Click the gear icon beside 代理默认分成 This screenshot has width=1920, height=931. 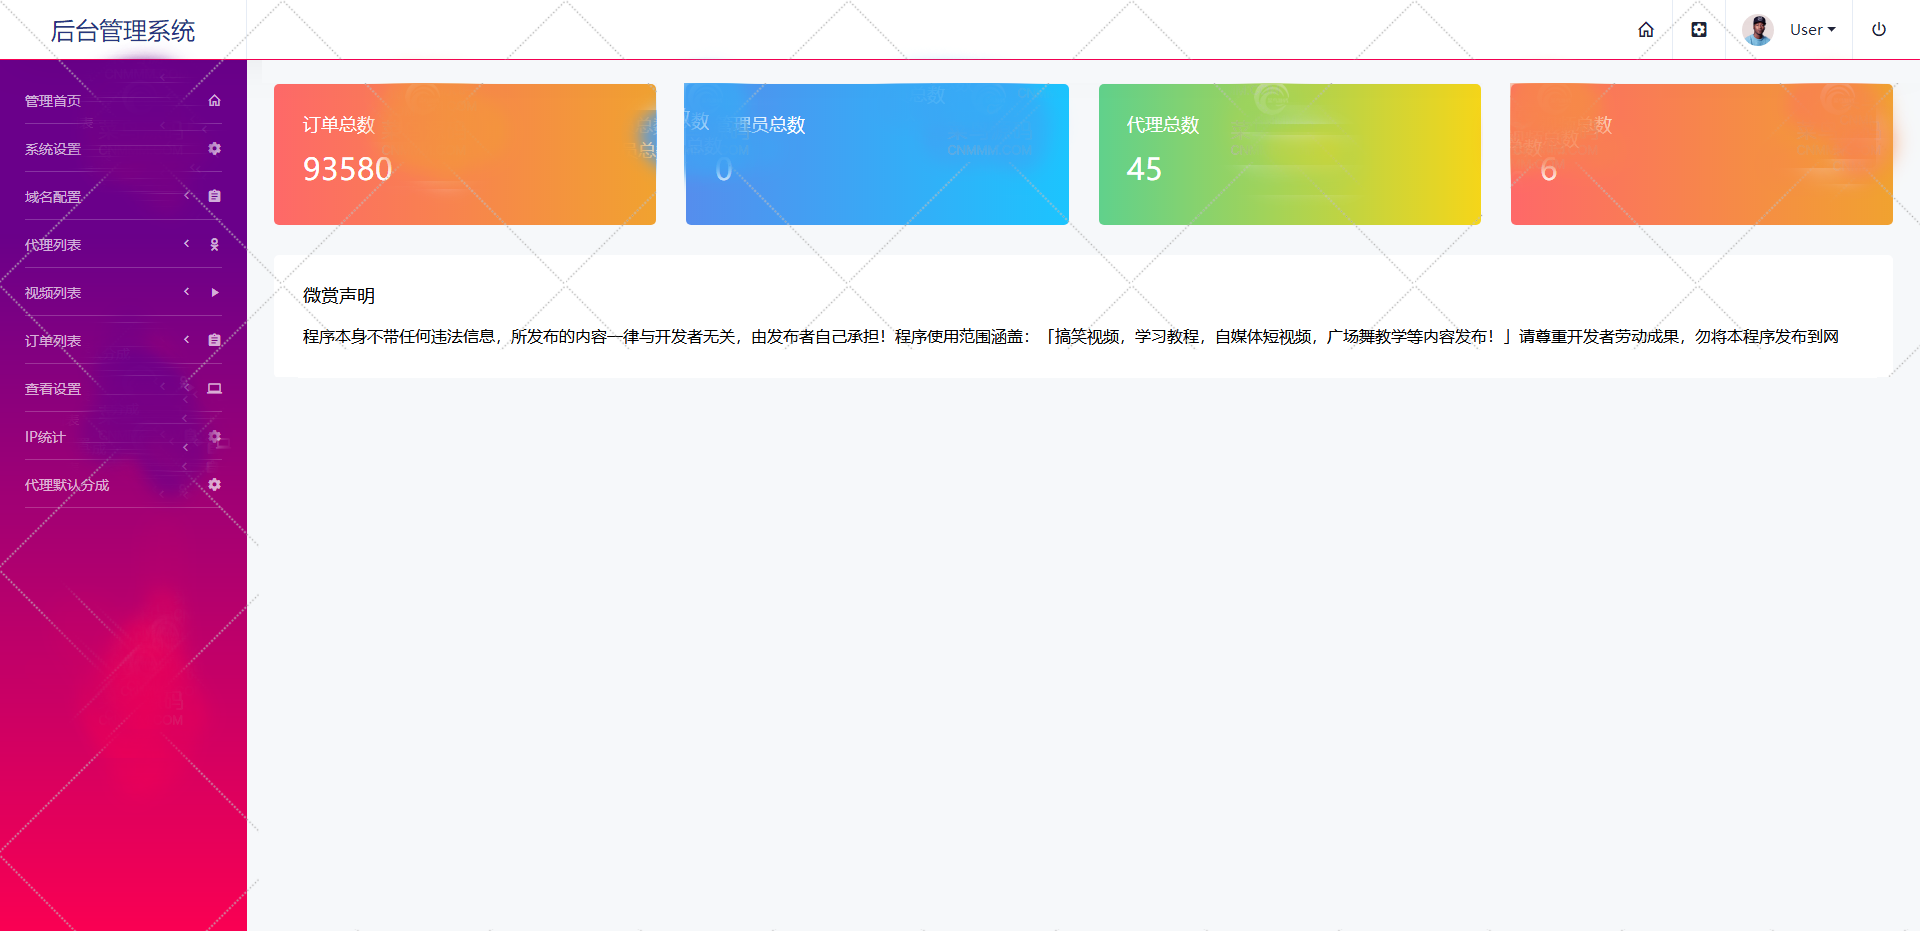[x=214, y=485]
